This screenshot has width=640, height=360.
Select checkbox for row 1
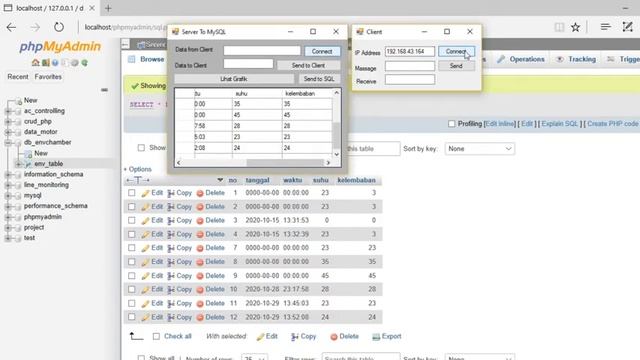tap(131, 193)
